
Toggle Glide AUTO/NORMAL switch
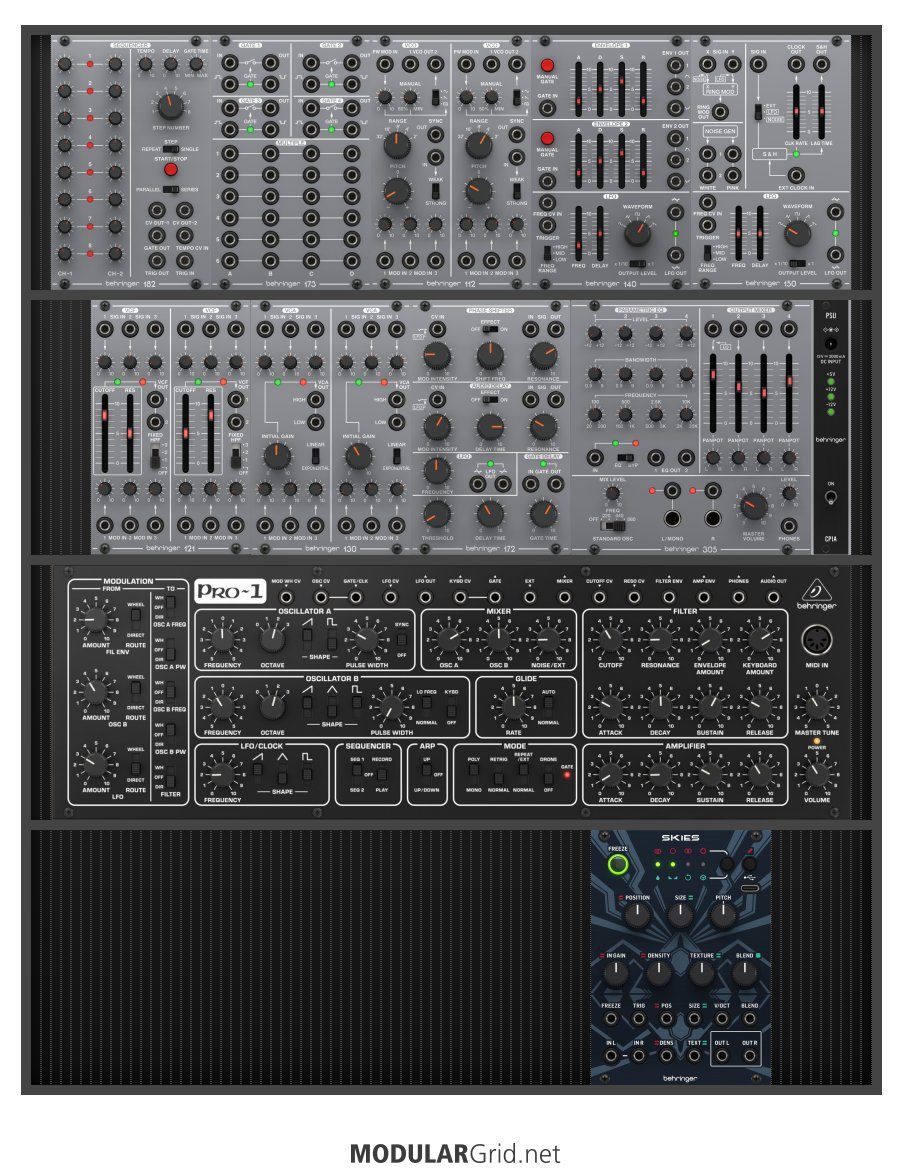pyautogui.click(x=548, y=707)
